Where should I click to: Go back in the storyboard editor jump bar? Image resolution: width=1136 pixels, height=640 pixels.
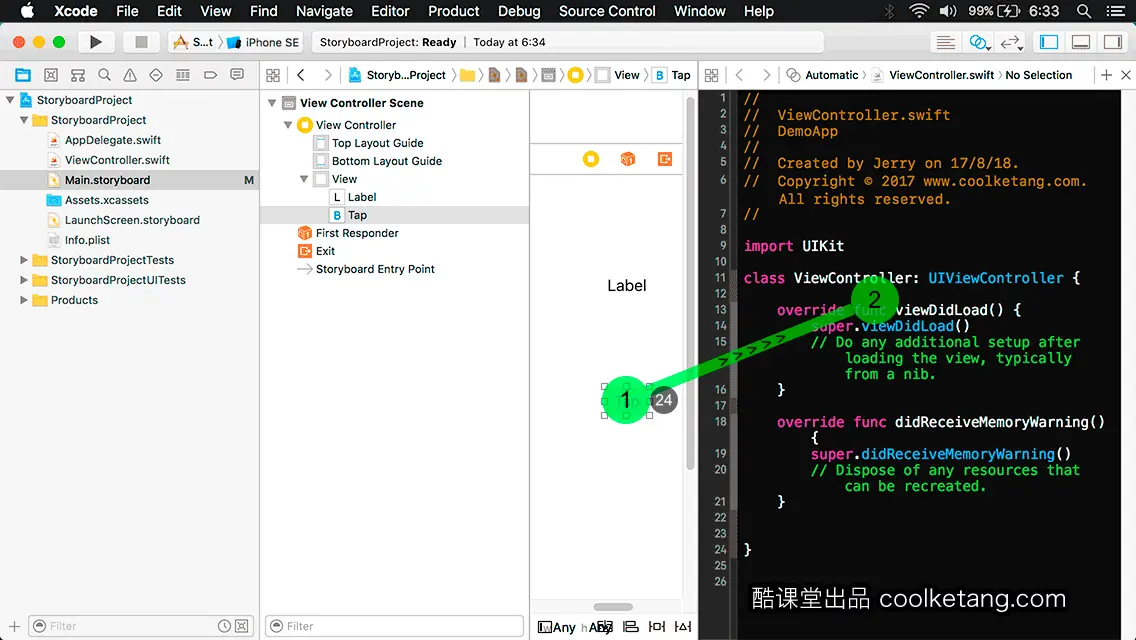pyautogui.click(x=301, y=75)
